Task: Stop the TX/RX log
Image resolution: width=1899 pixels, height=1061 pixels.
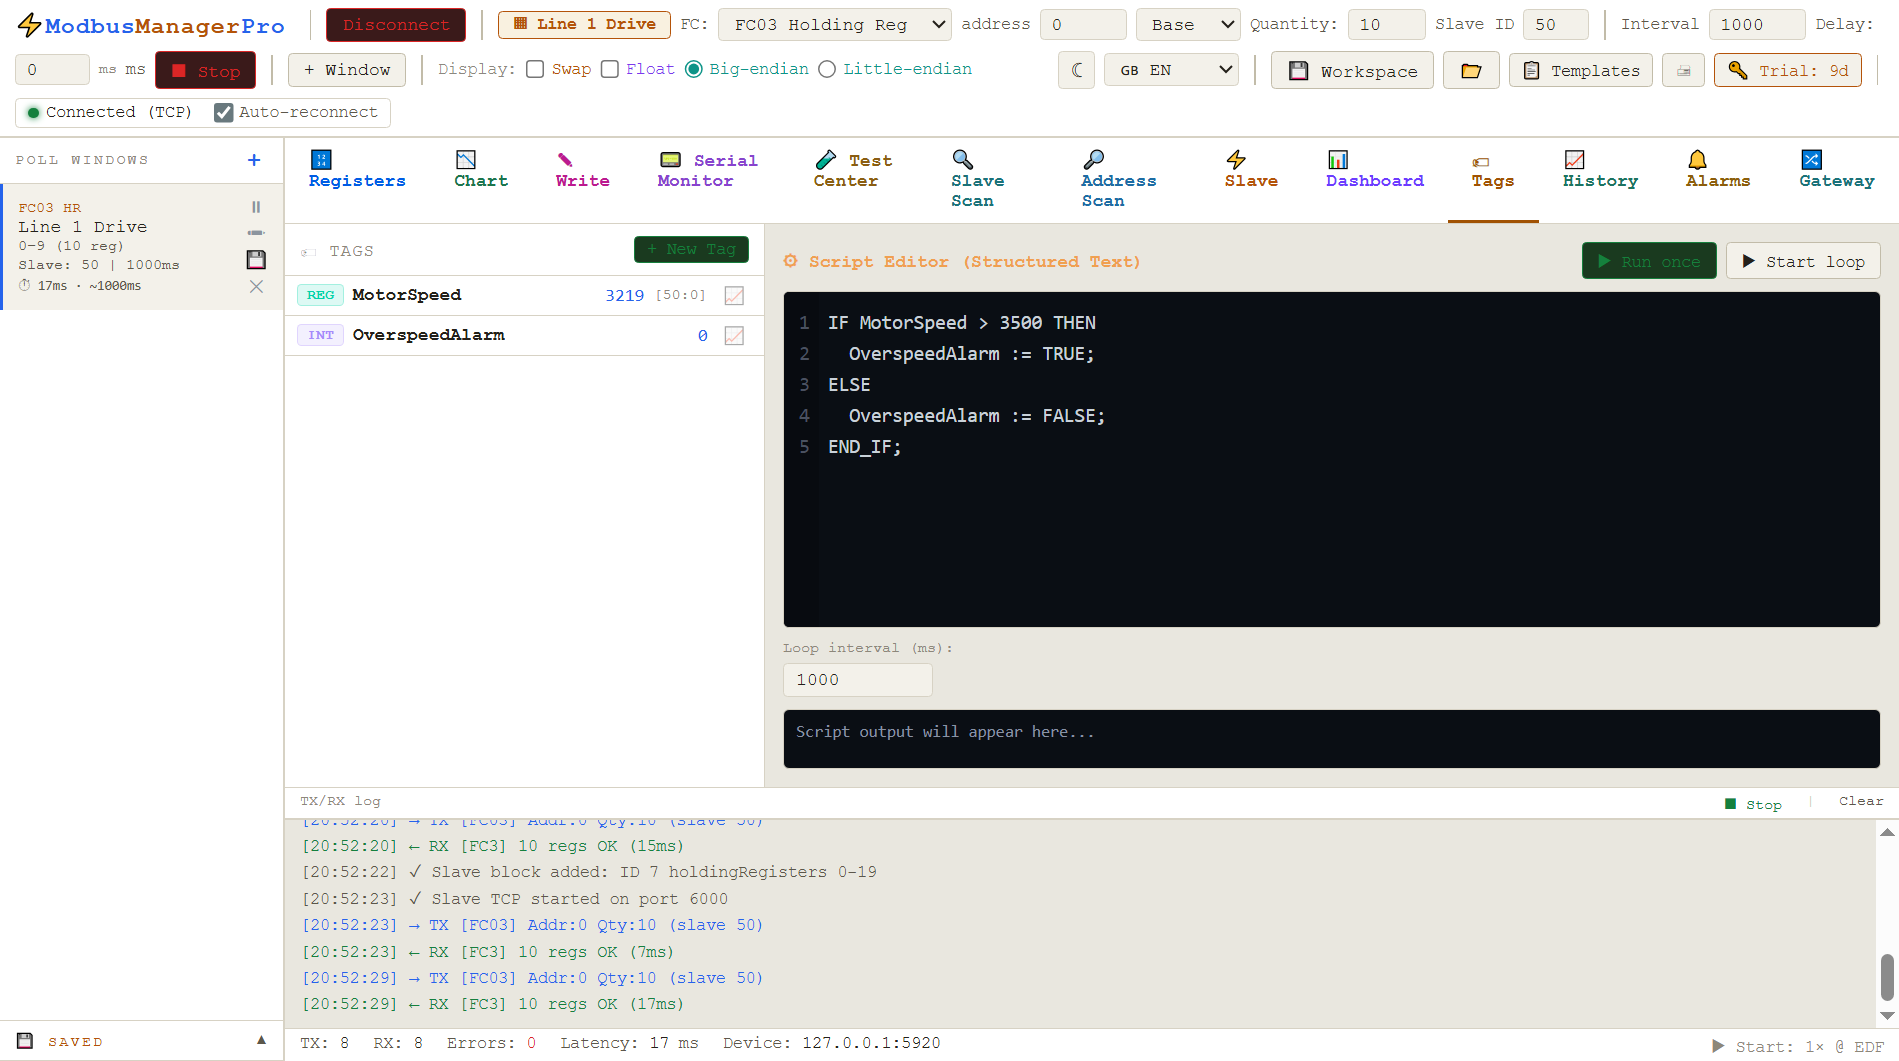Action: coord(1755,804)
